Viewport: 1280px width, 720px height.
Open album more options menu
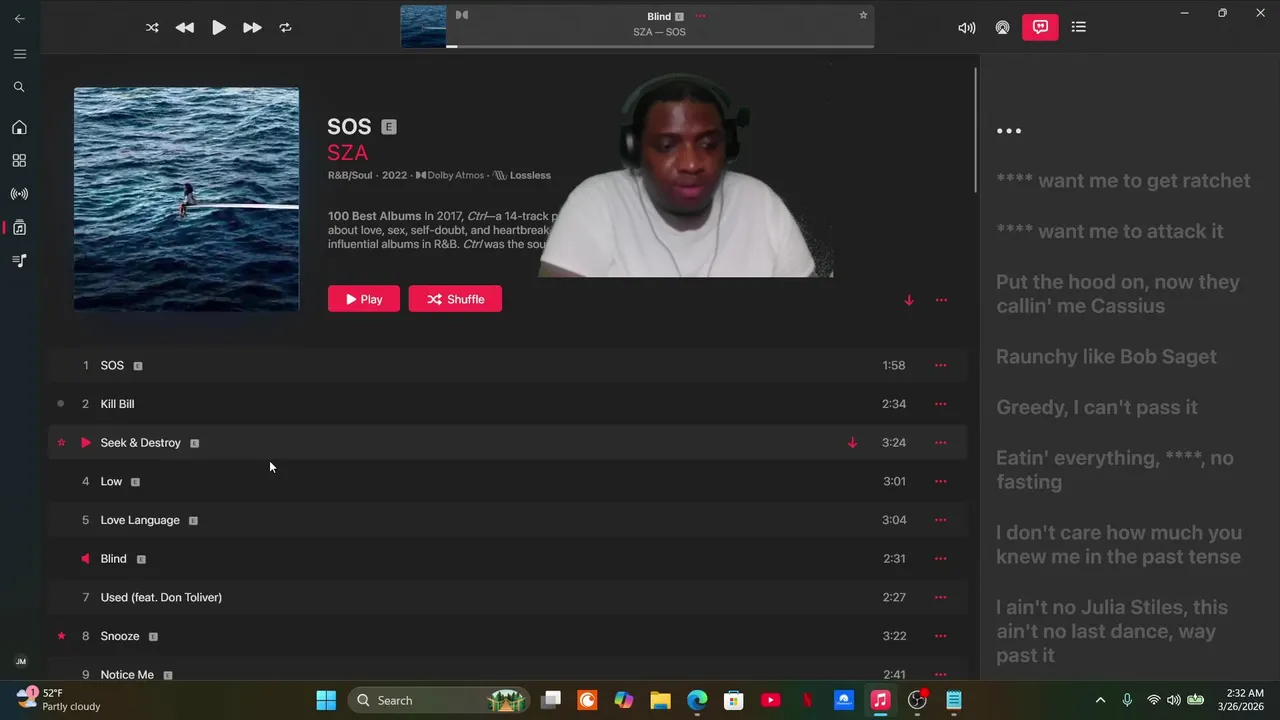(941, 300)
